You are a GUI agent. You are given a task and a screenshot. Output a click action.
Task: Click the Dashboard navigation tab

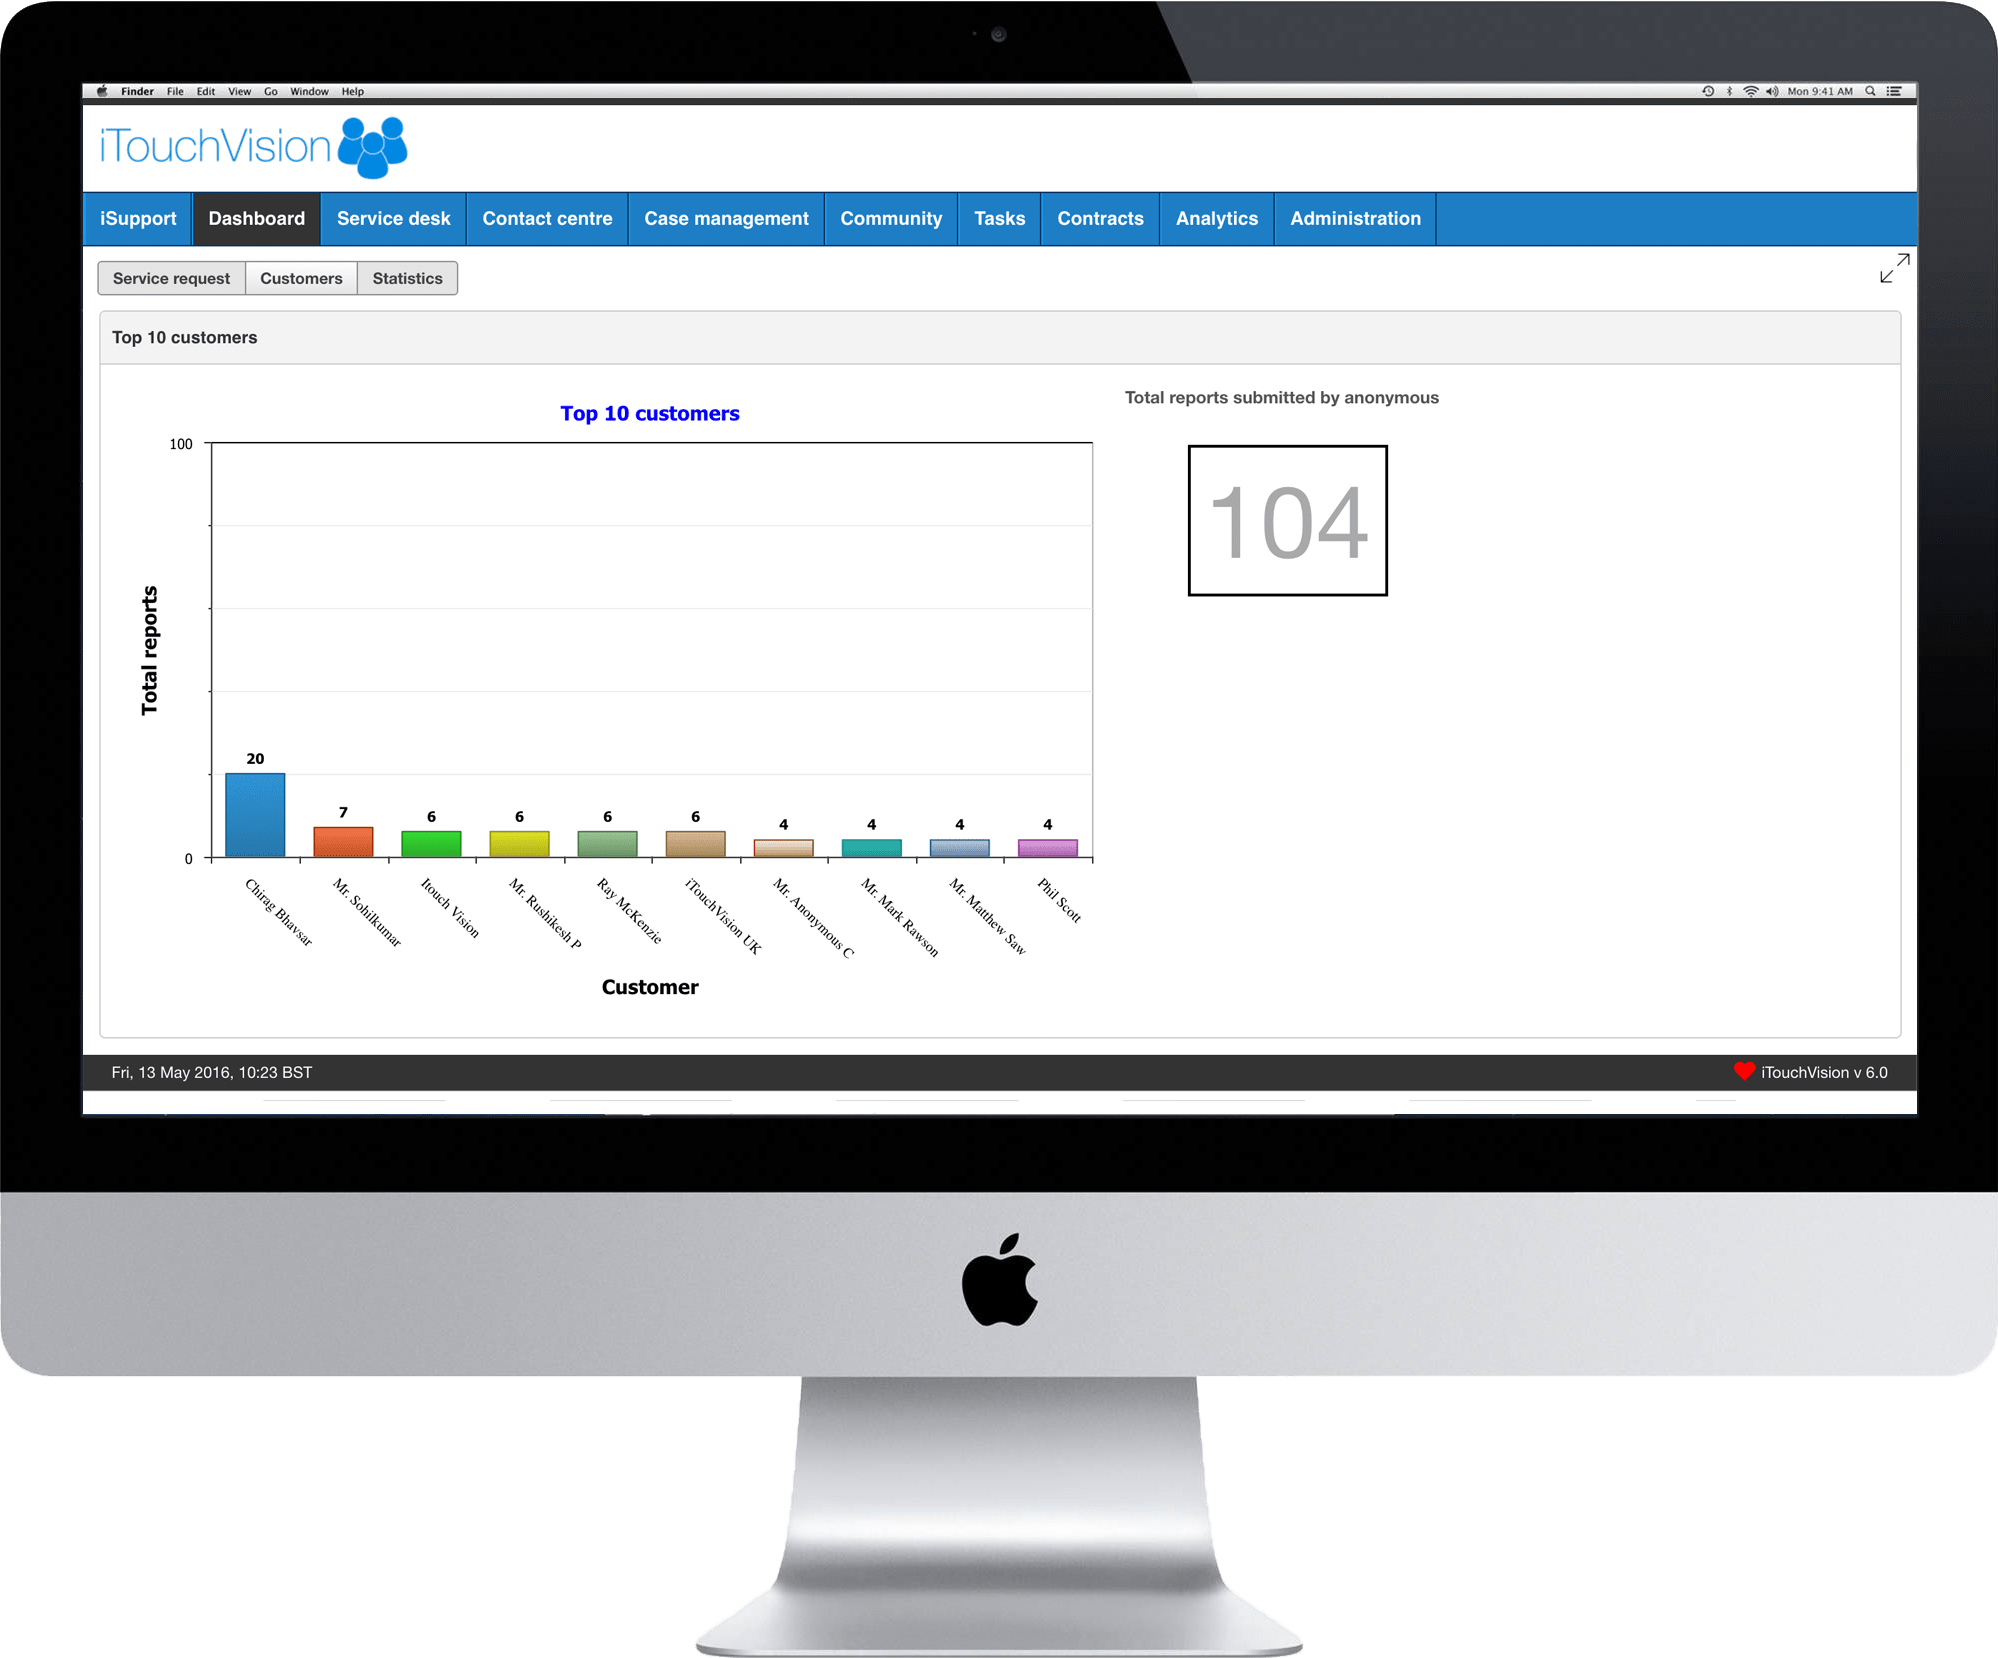pyautogui.click(x=256, y=217)
